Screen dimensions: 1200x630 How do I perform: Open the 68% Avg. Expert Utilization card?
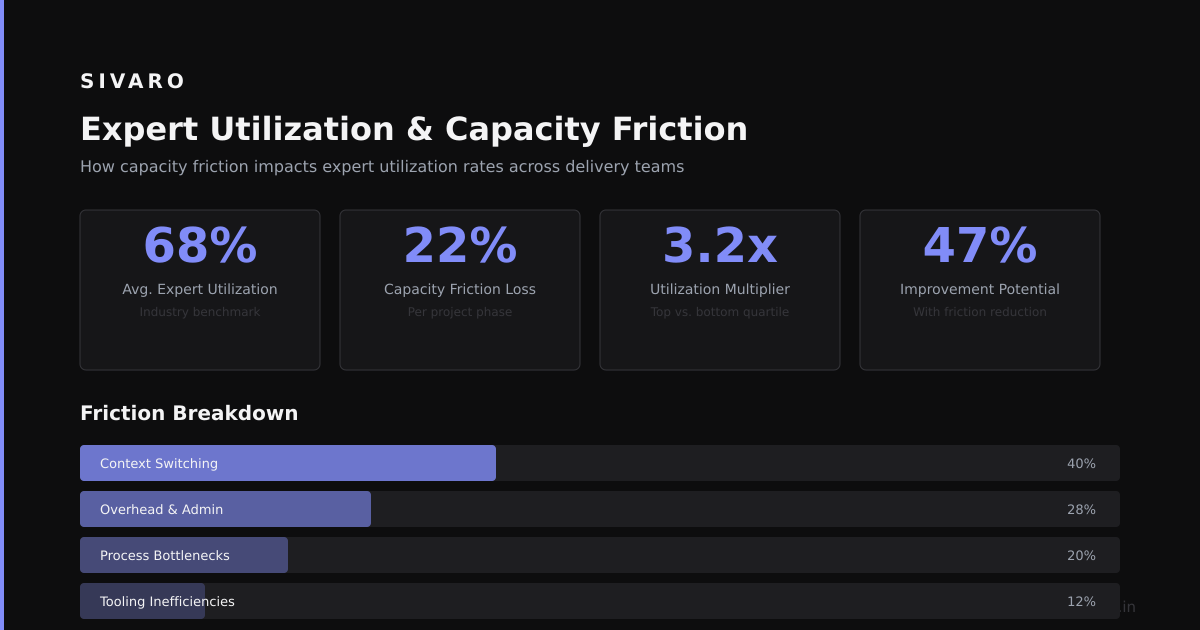(200, 290)
